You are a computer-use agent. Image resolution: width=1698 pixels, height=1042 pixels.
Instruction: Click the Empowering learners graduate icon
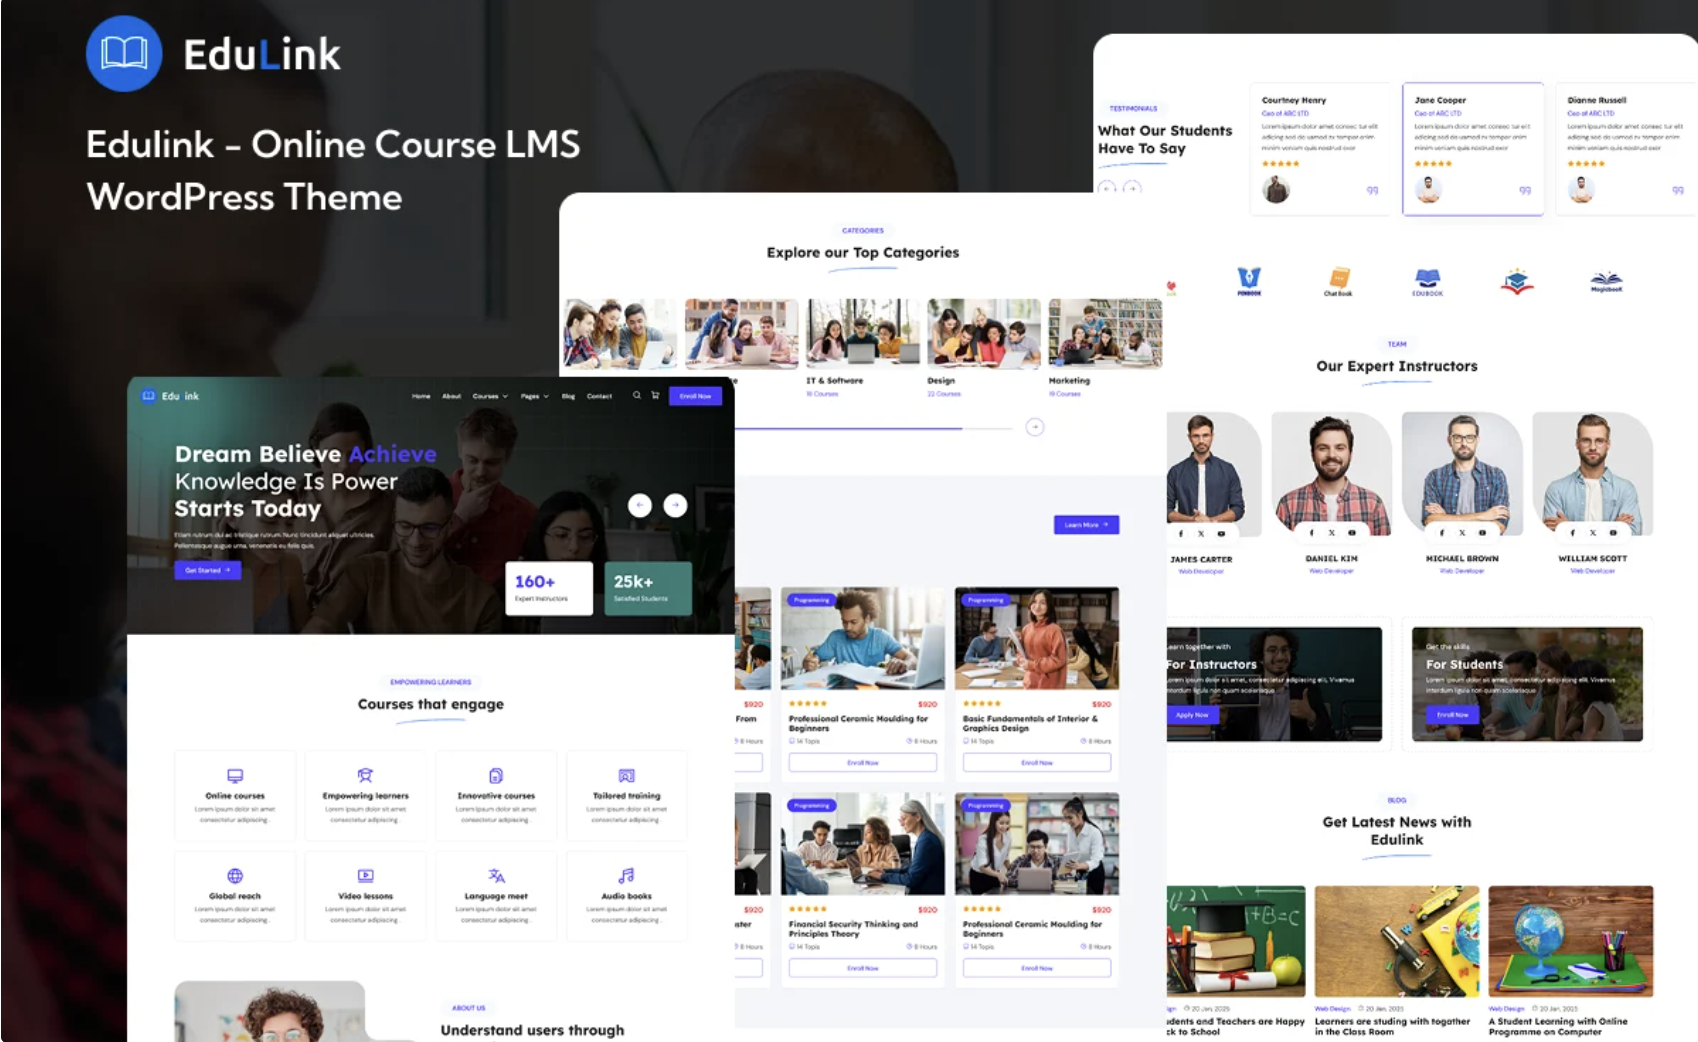pyautogui.click(x=365, y=776)
